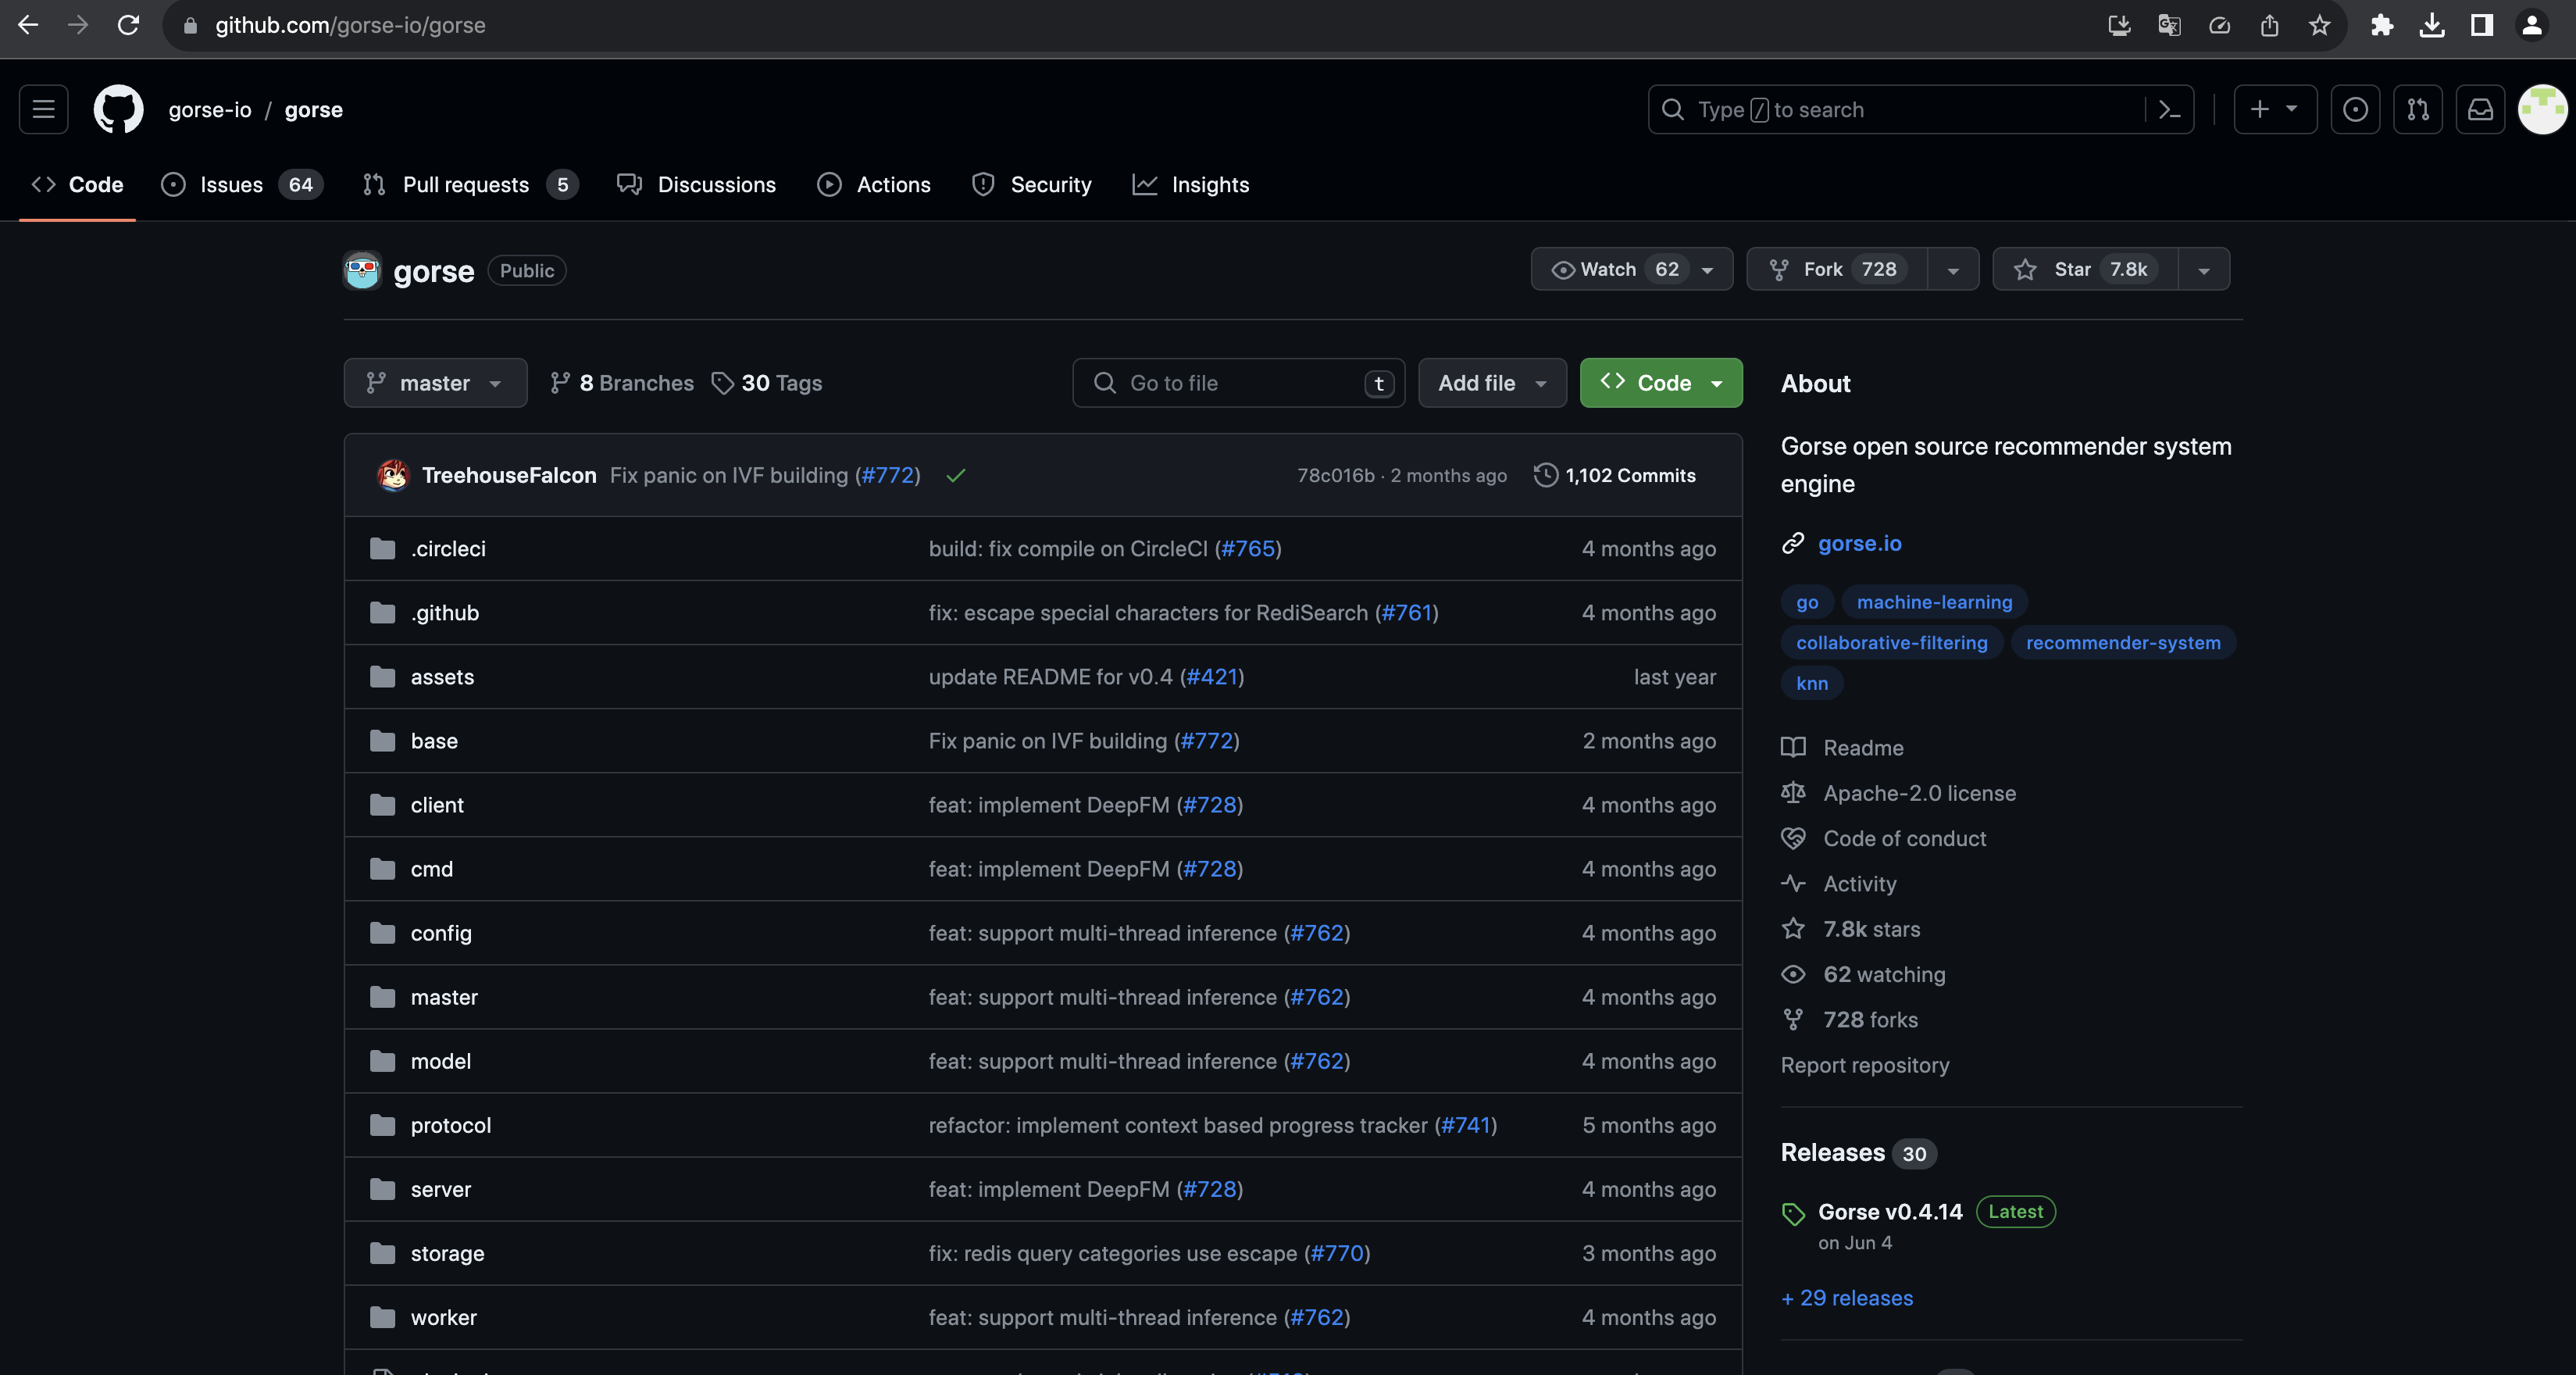Expand the Fork options dropdown arrow
The height and width of the screenshot is (1375, 2576).
pos(1953,270)
